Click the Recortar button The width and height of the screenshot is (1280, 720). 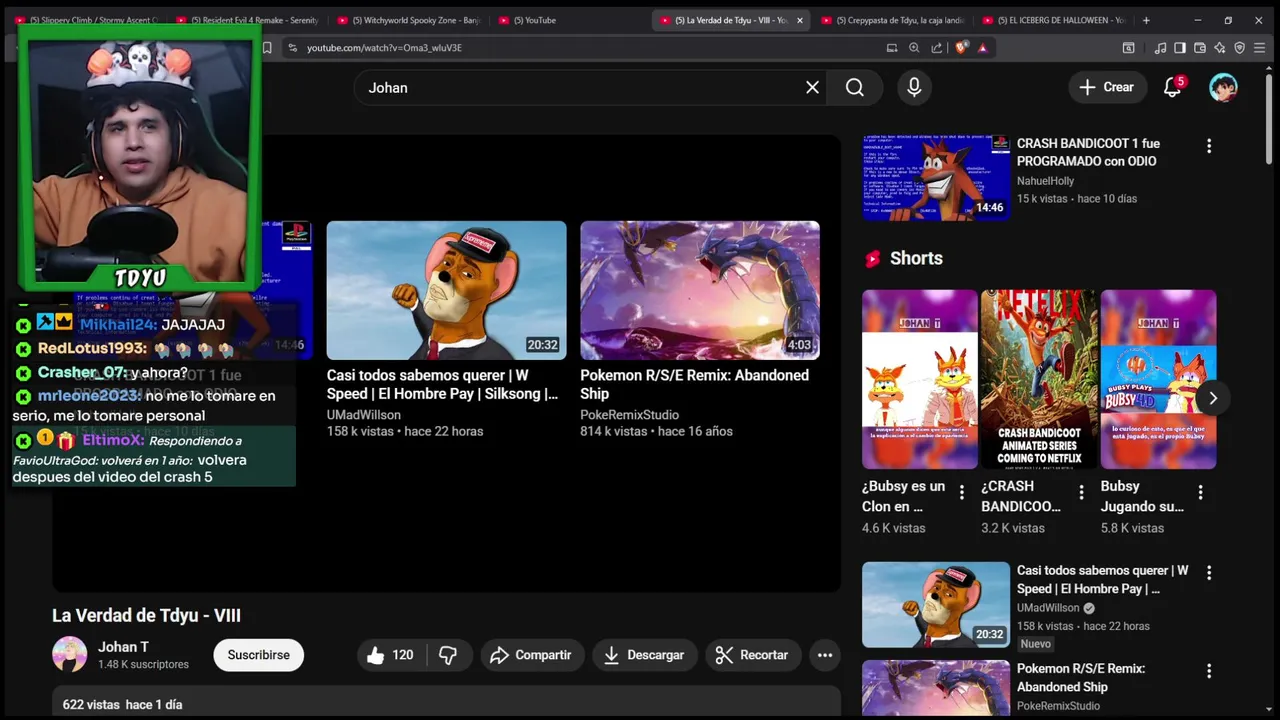pos(753,655)
